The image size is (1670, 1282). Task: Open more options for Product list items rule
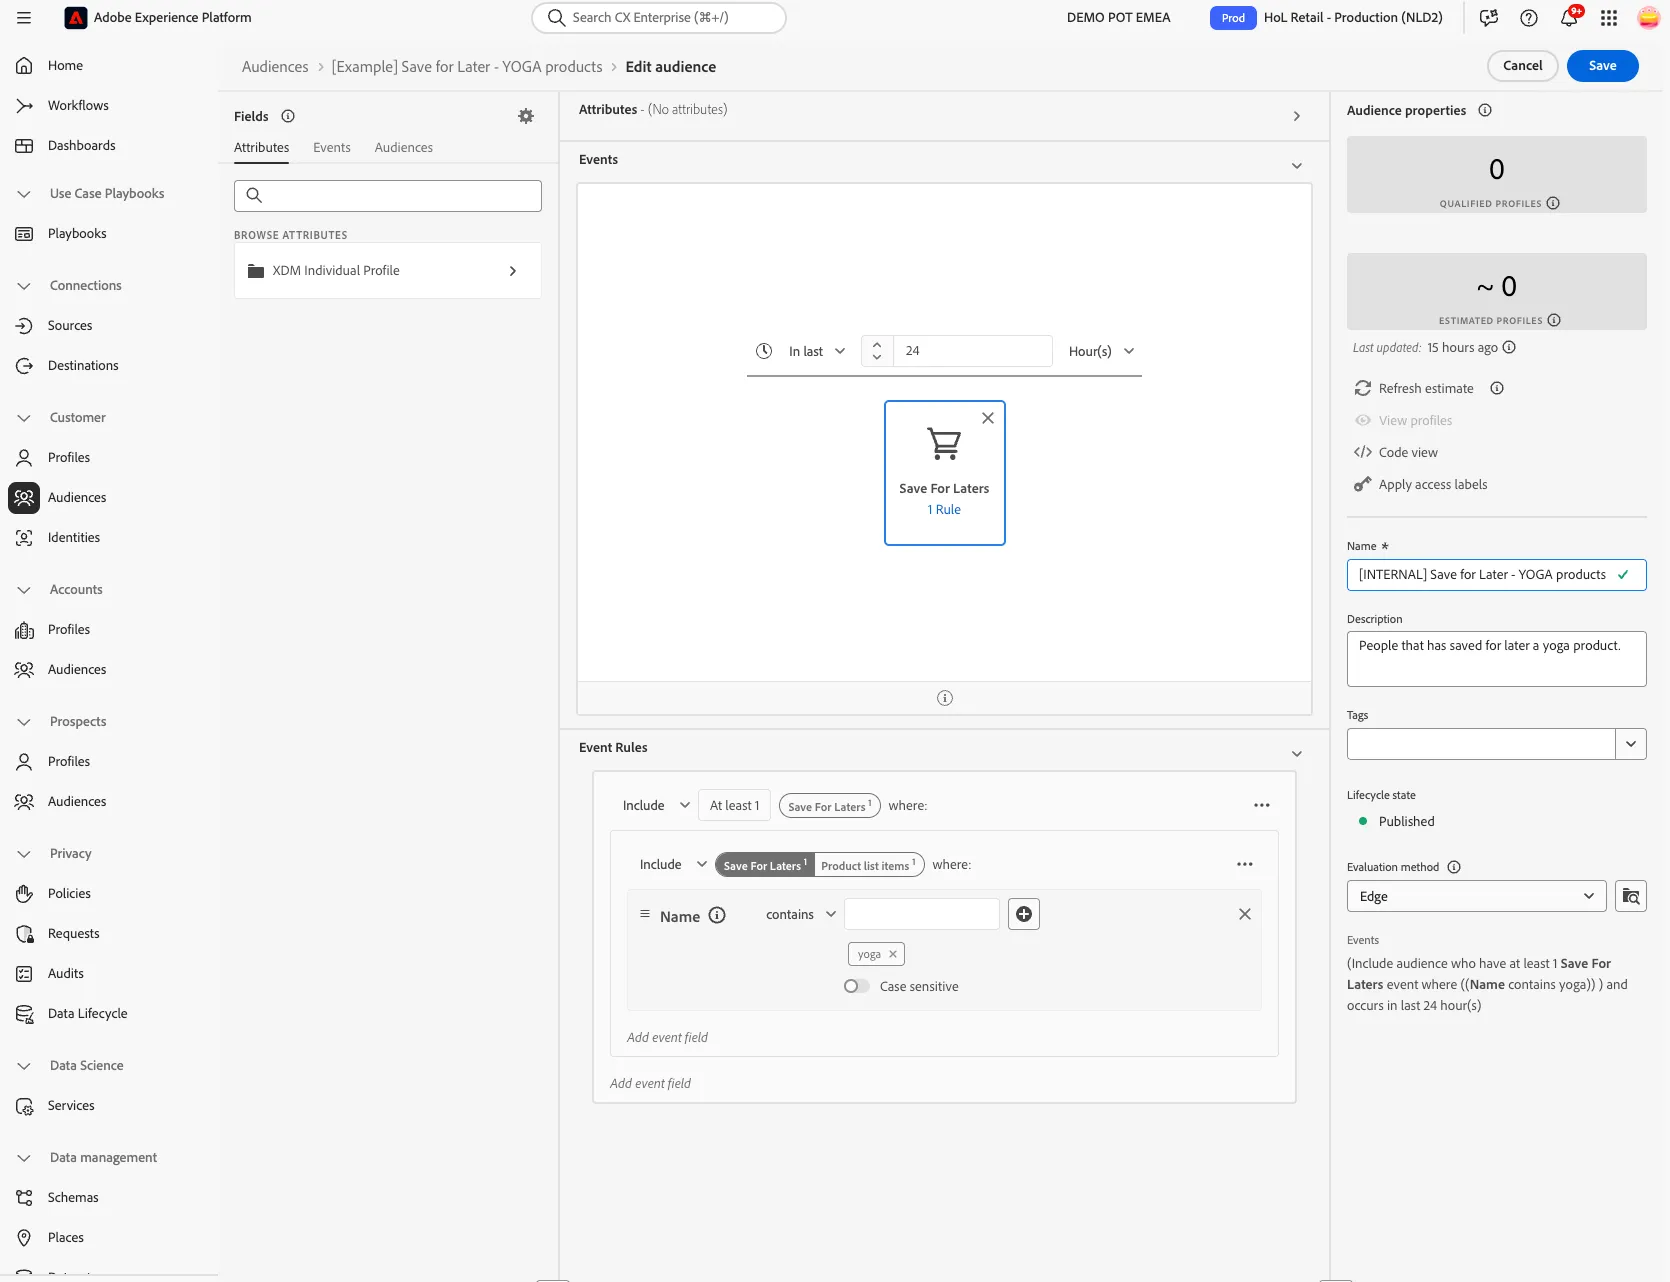point(1245,864)
